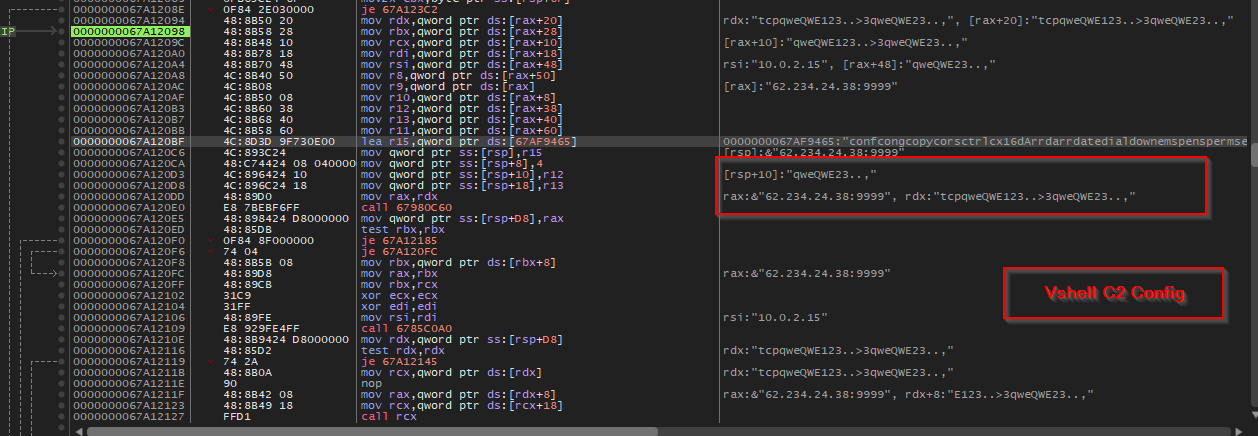The height and width of the screenshot is (436, 1258).
Task: Click jump arrow beside je 67A120FC
Action: point(210,252)
